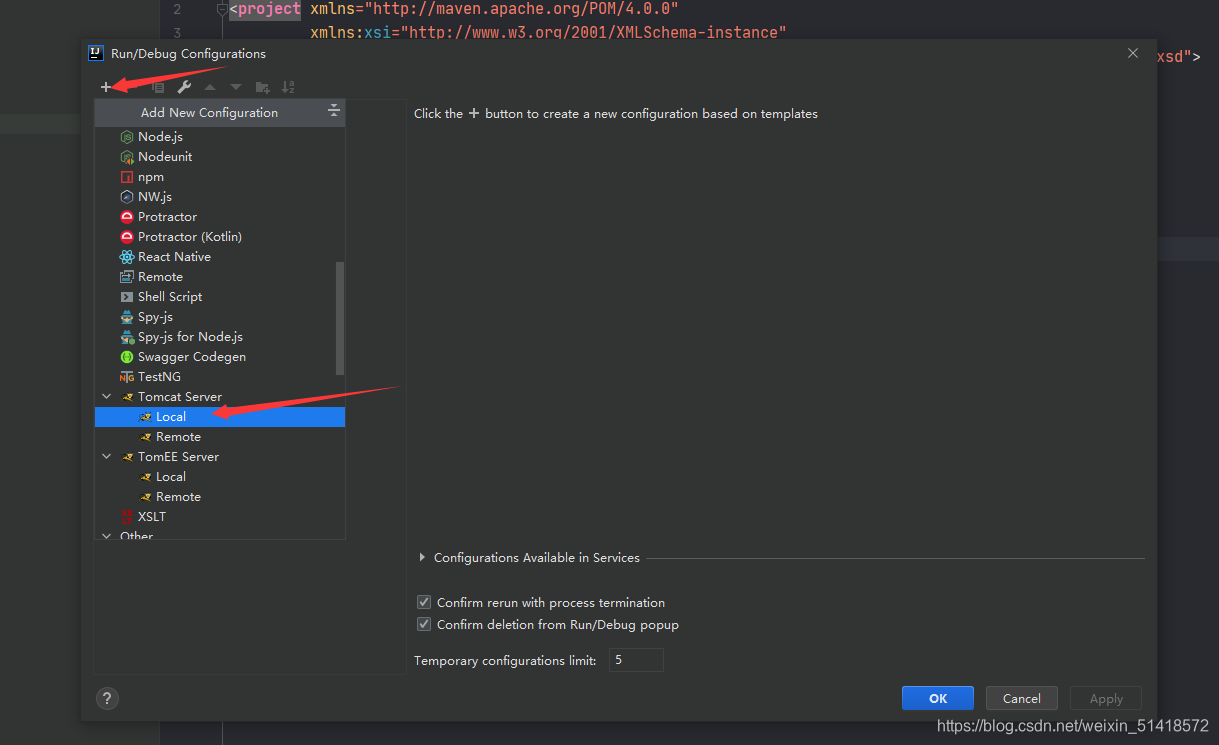The image size is (1219, 745).
Task: Click the TestNG configuration icon
Action: coord(127,377)
